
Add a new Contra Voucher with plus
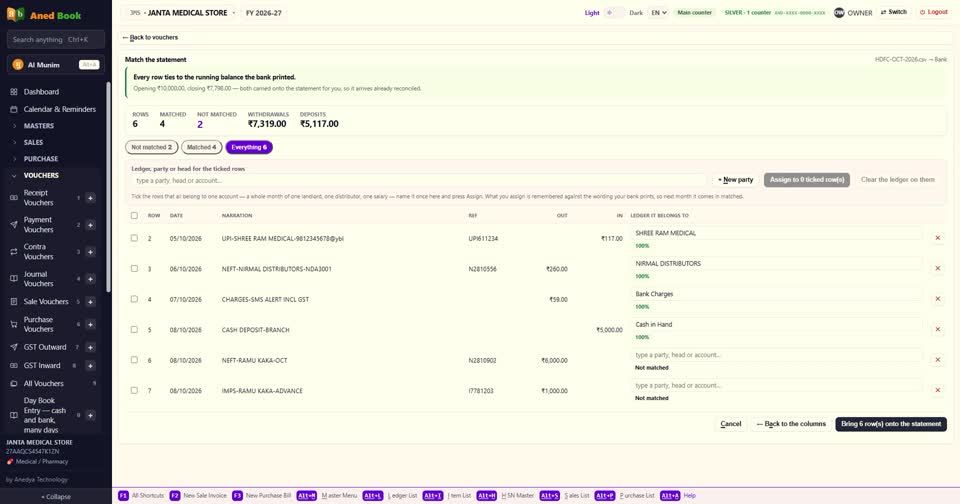point(90,252)
